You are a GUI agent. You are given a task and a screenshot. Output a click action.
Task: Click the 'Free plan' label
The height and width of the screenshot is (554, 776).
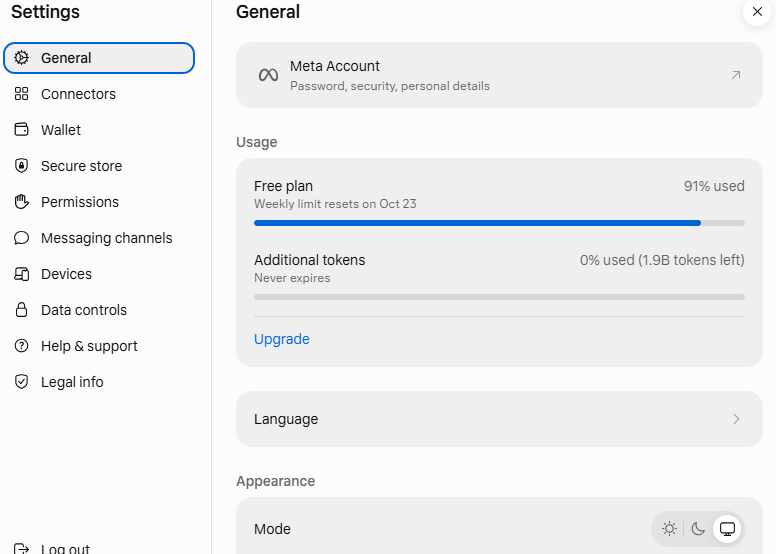(283, 186)
